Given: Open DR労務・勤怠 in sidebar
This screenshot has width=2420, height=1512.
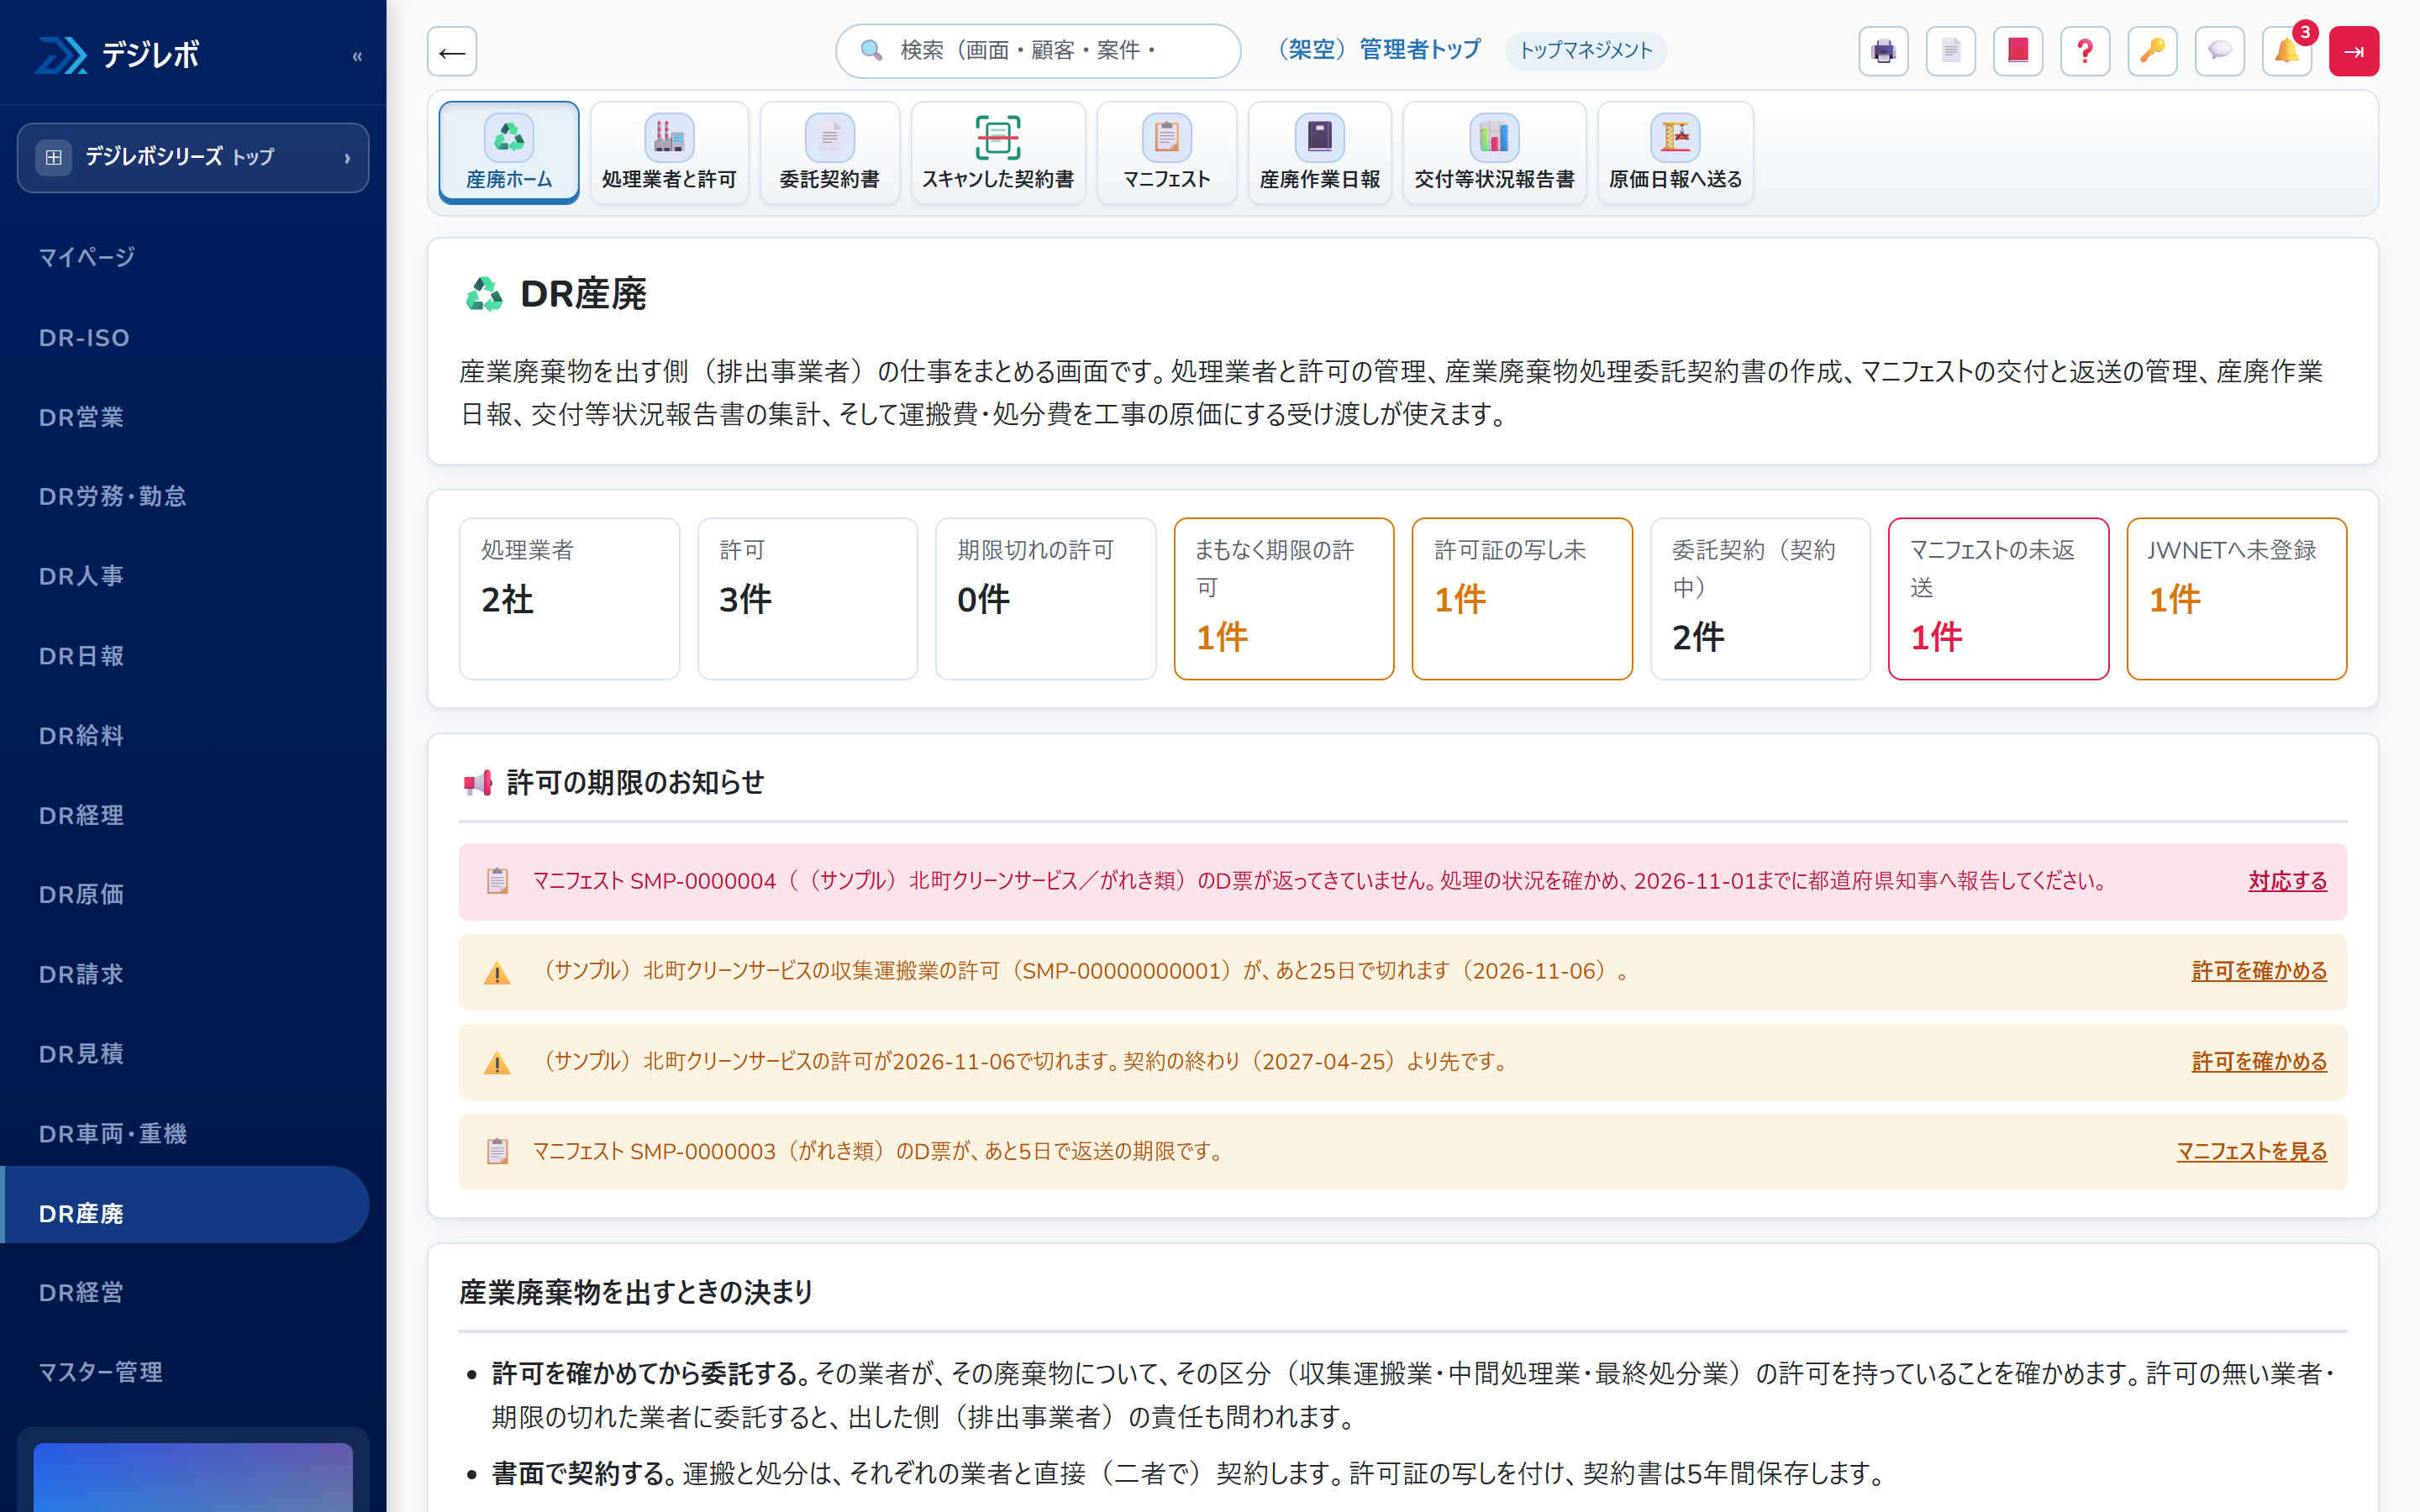Looking at the screenshot, I should pos(186,497).
